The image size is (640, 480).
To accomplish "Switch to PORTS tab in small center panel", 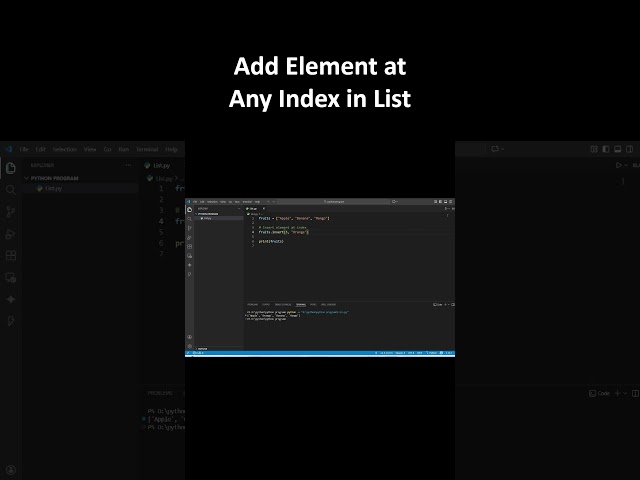I will coord(313,304).
